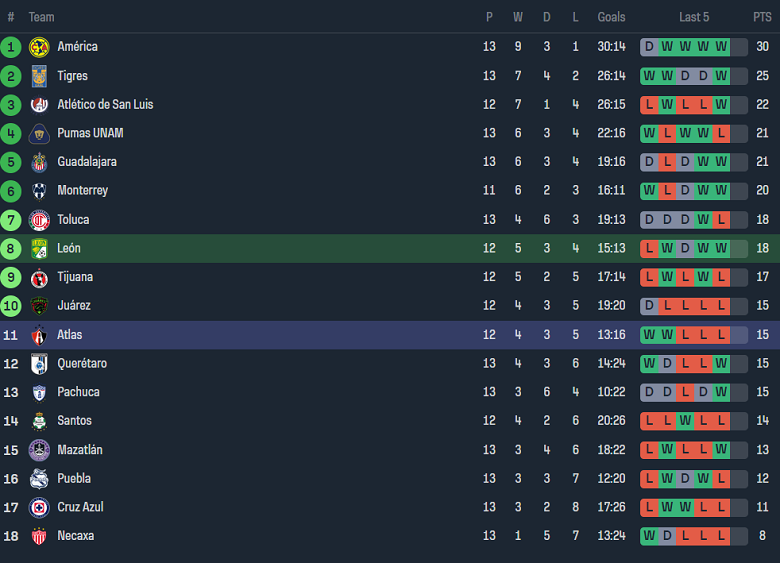Click América's most recent green W result
Viewport: 780px width, 563px height.
[x=721, y=47]
